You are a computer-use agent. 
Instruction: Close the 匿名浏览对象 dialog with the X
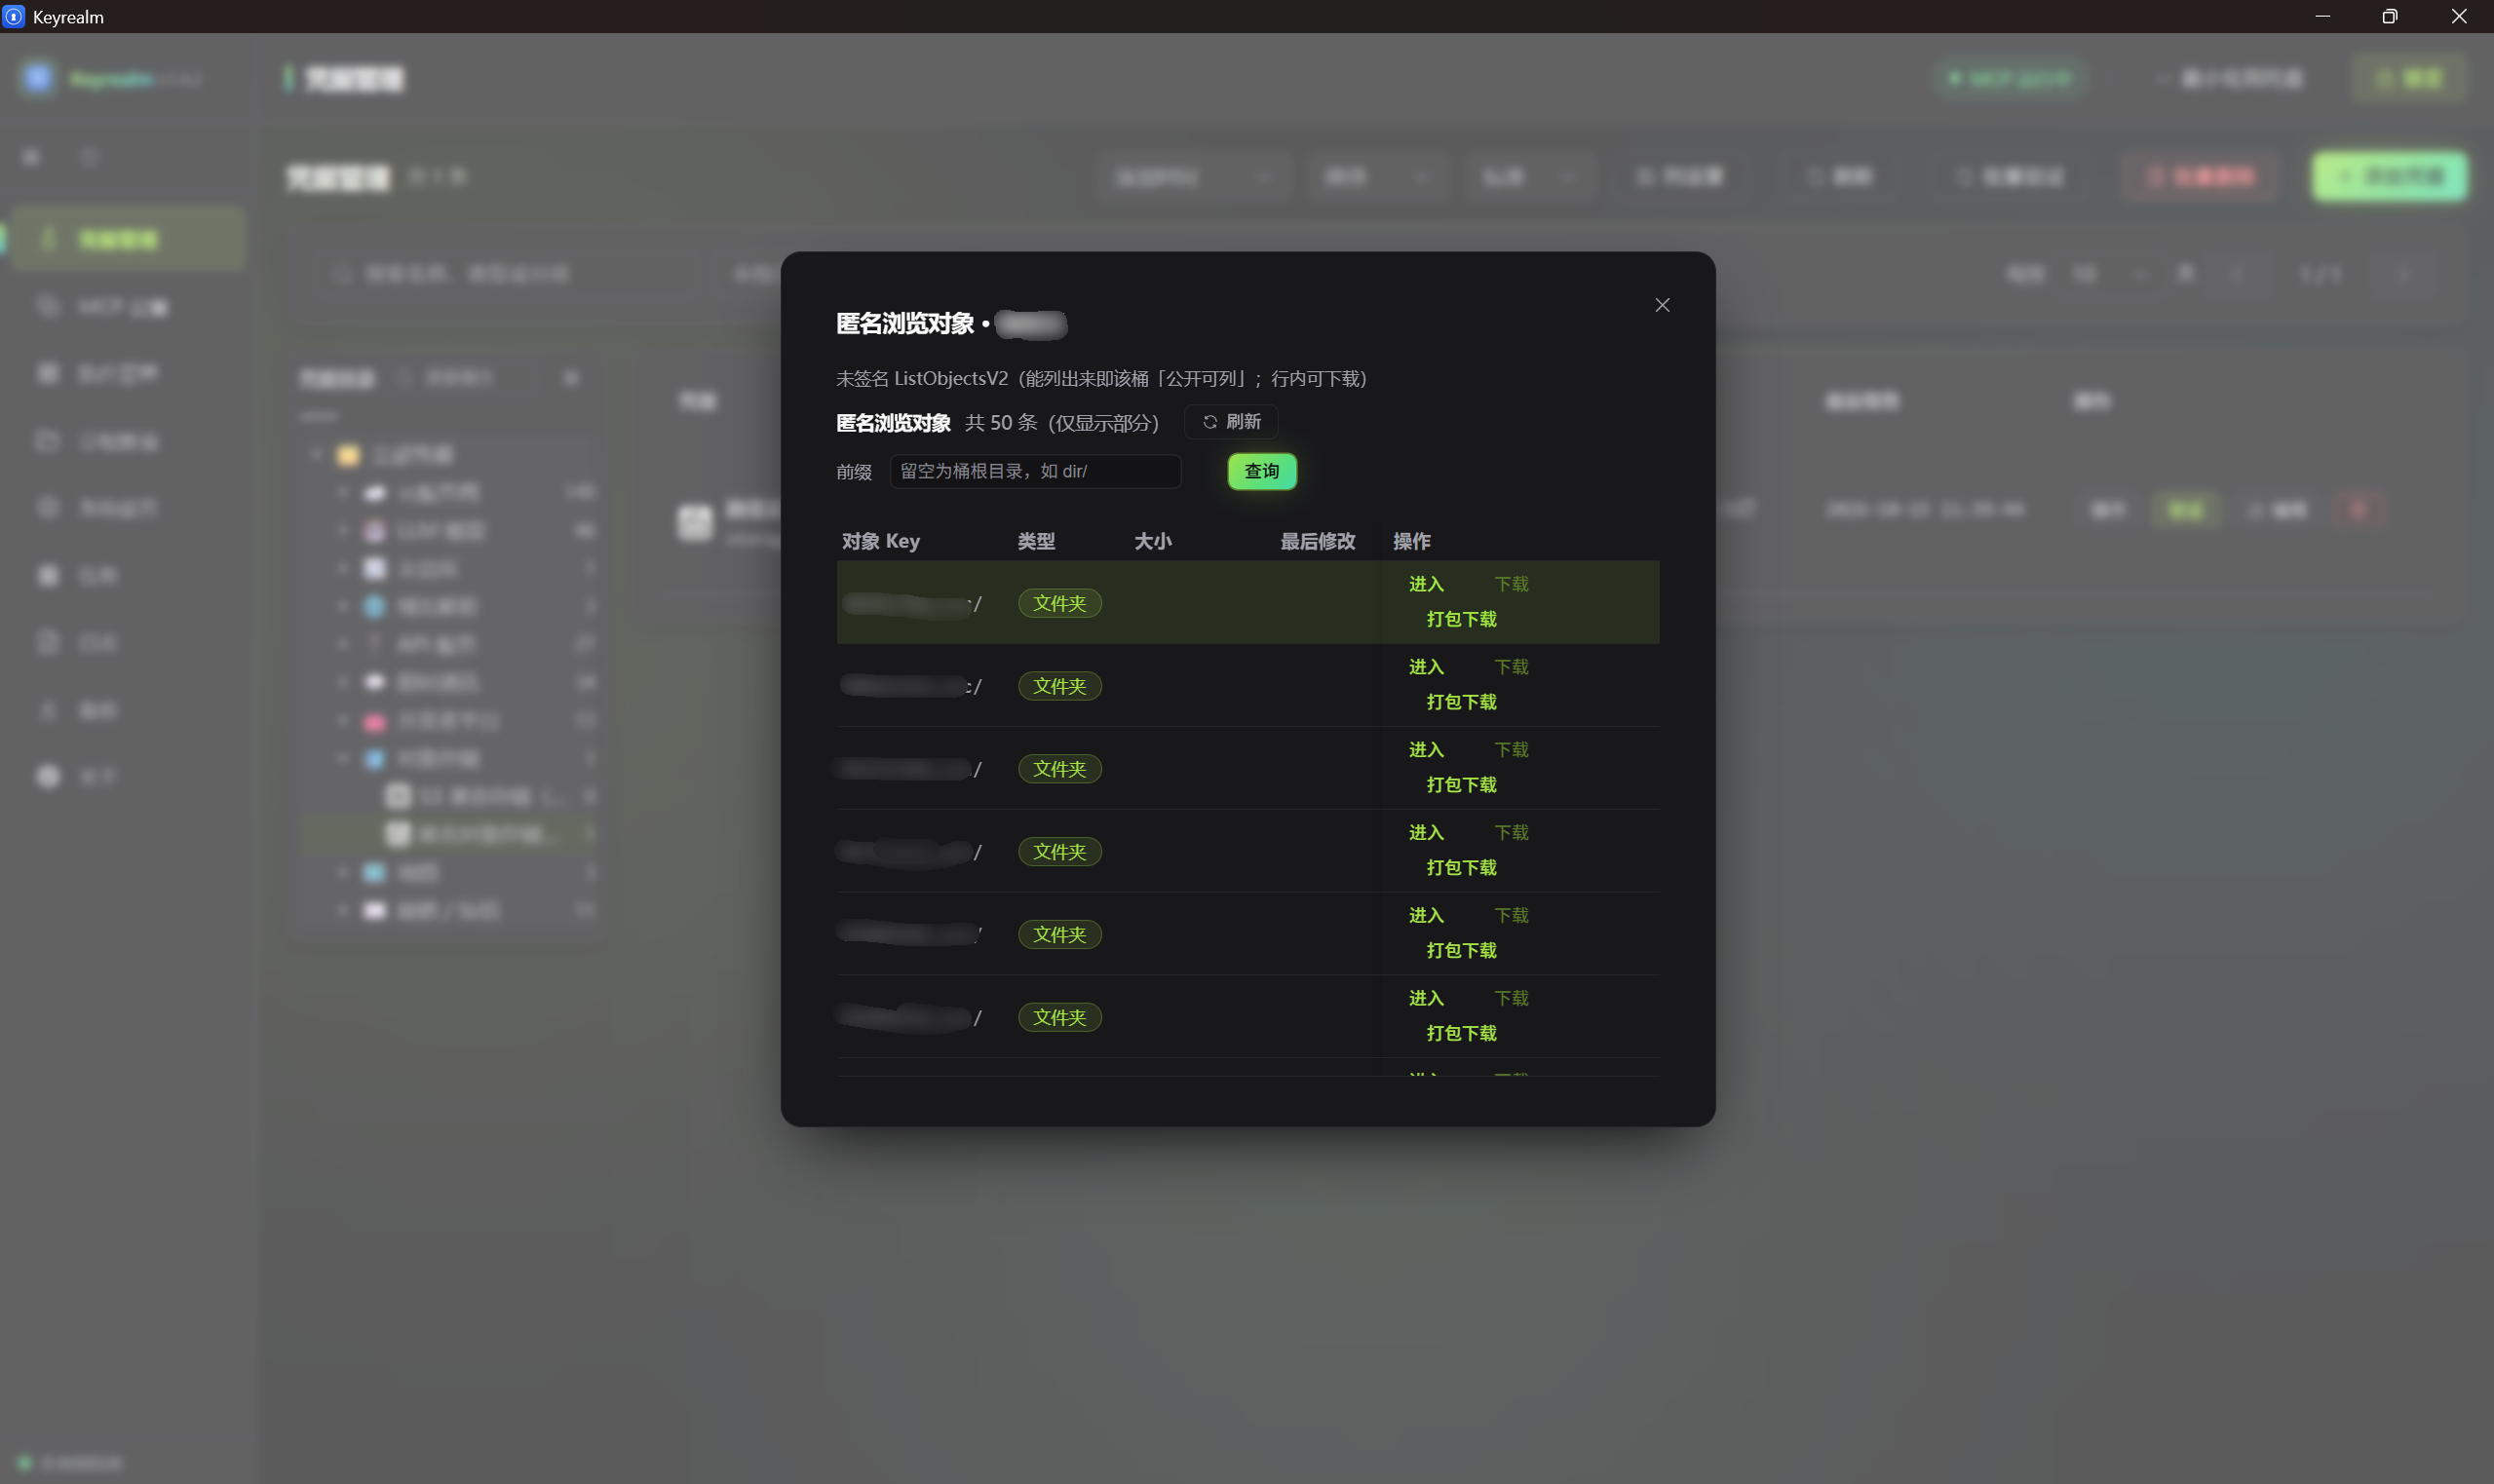(1662, 305)
